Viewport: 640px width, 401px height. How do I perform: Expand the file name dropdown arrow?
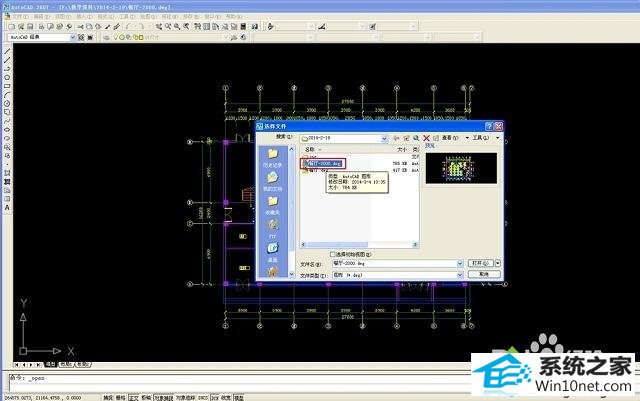[x=460, y=263]
